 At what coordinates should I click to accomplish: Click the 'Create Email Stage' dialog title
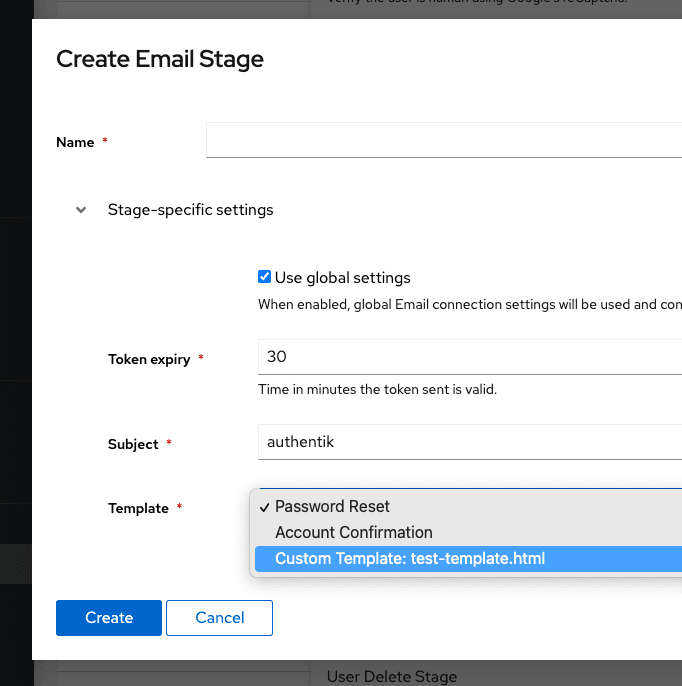point(160,59)
